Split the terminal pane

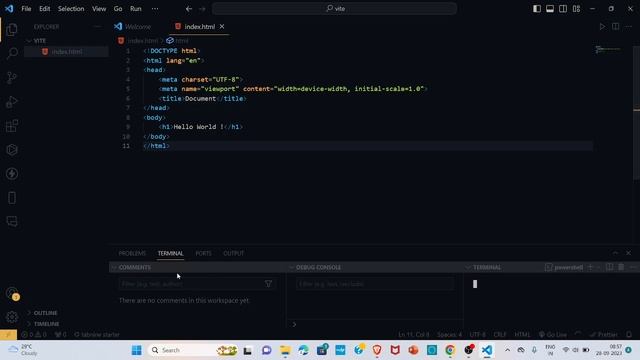pos(609,267)
